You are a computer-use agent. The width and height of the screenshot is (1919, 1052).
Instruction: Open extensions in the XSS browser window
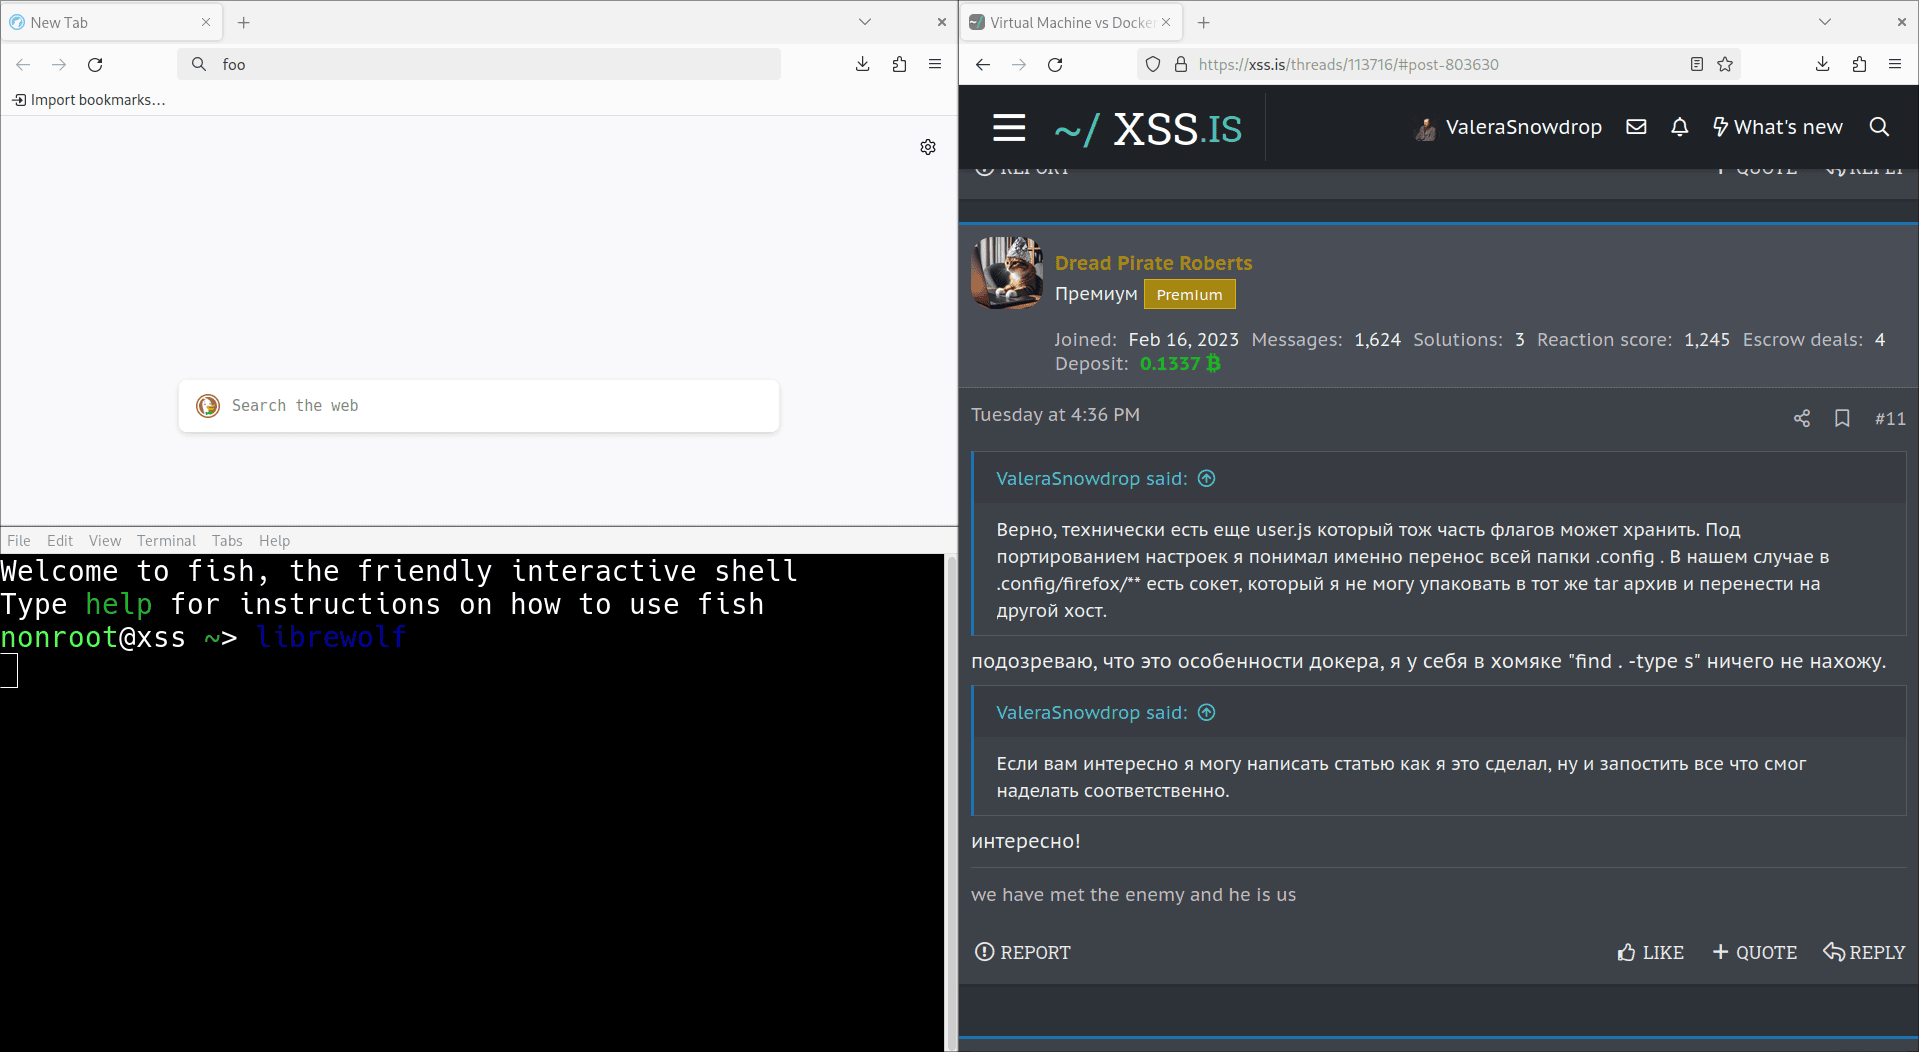point(1859,65)
